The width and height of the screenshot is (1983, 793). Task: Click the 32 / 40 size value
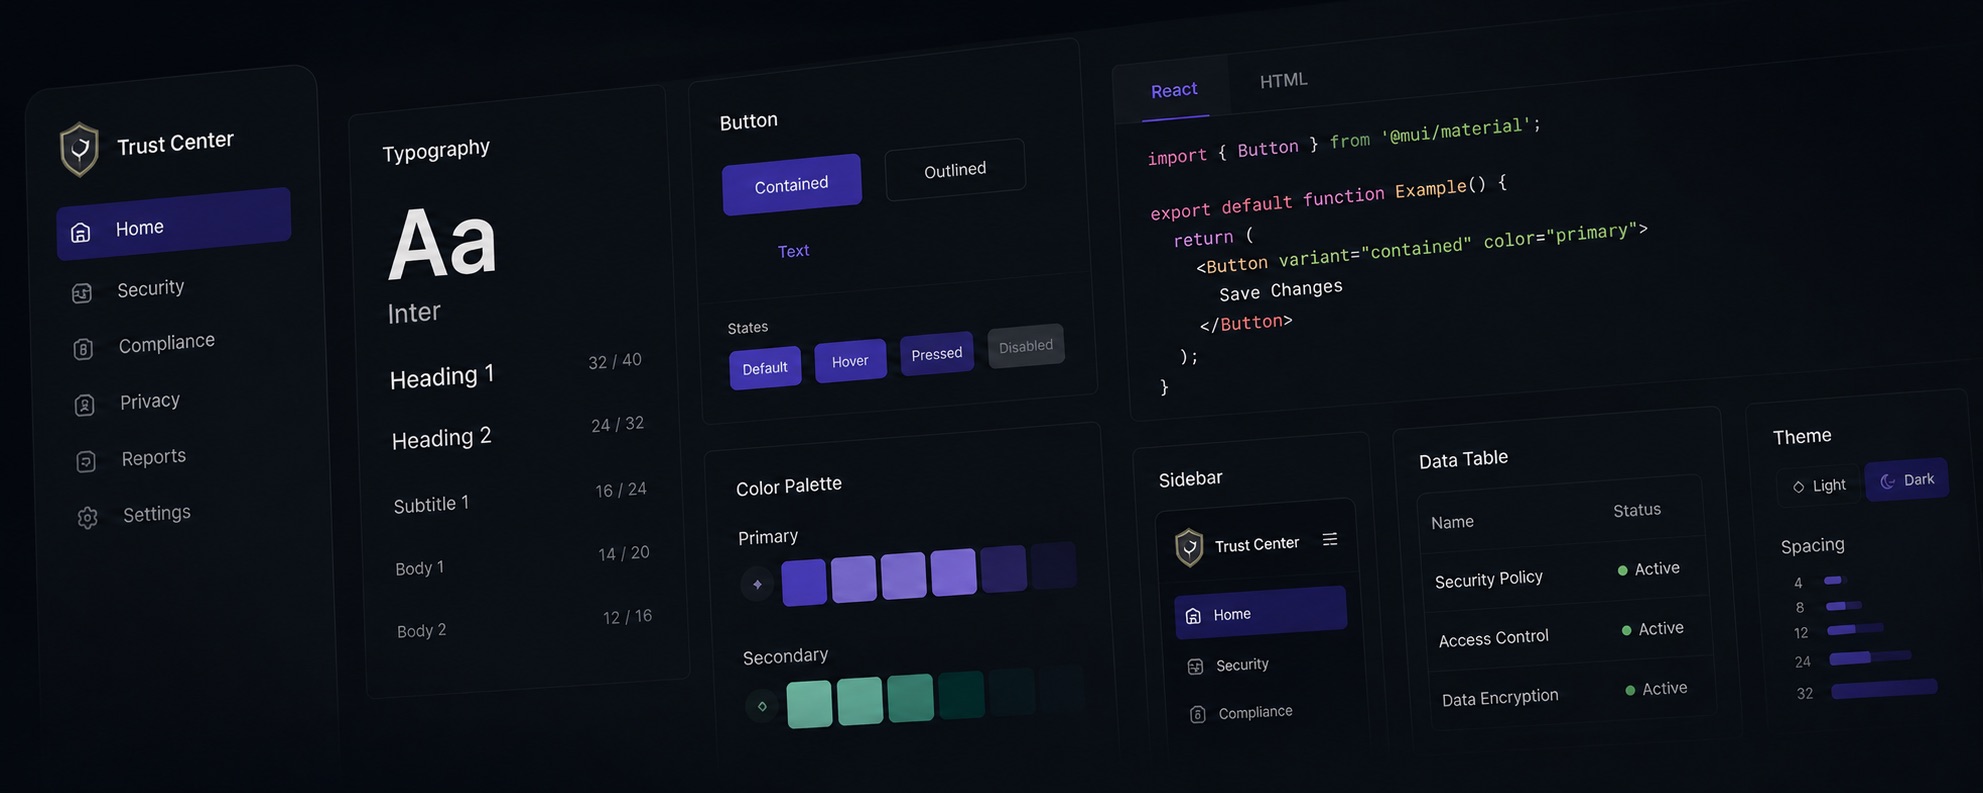tap(615, 361)
